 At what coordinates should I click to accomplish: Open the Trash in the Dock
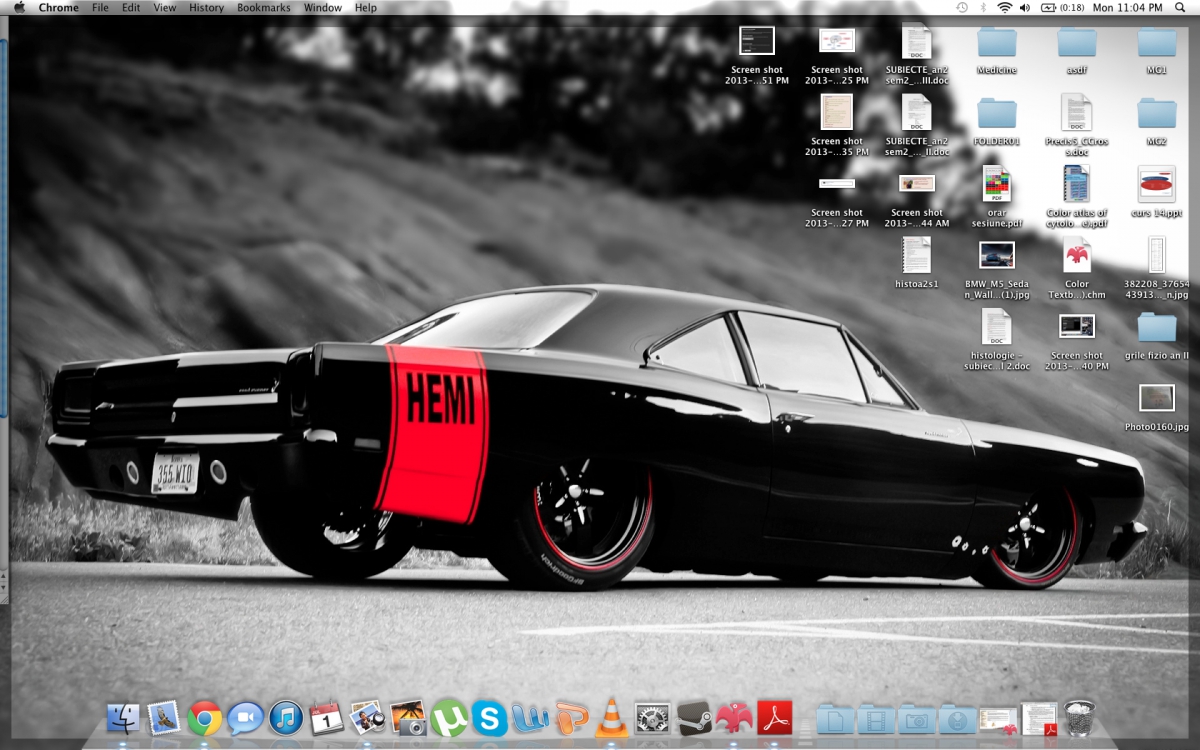pyautogui.click(x=1080, y=717)
